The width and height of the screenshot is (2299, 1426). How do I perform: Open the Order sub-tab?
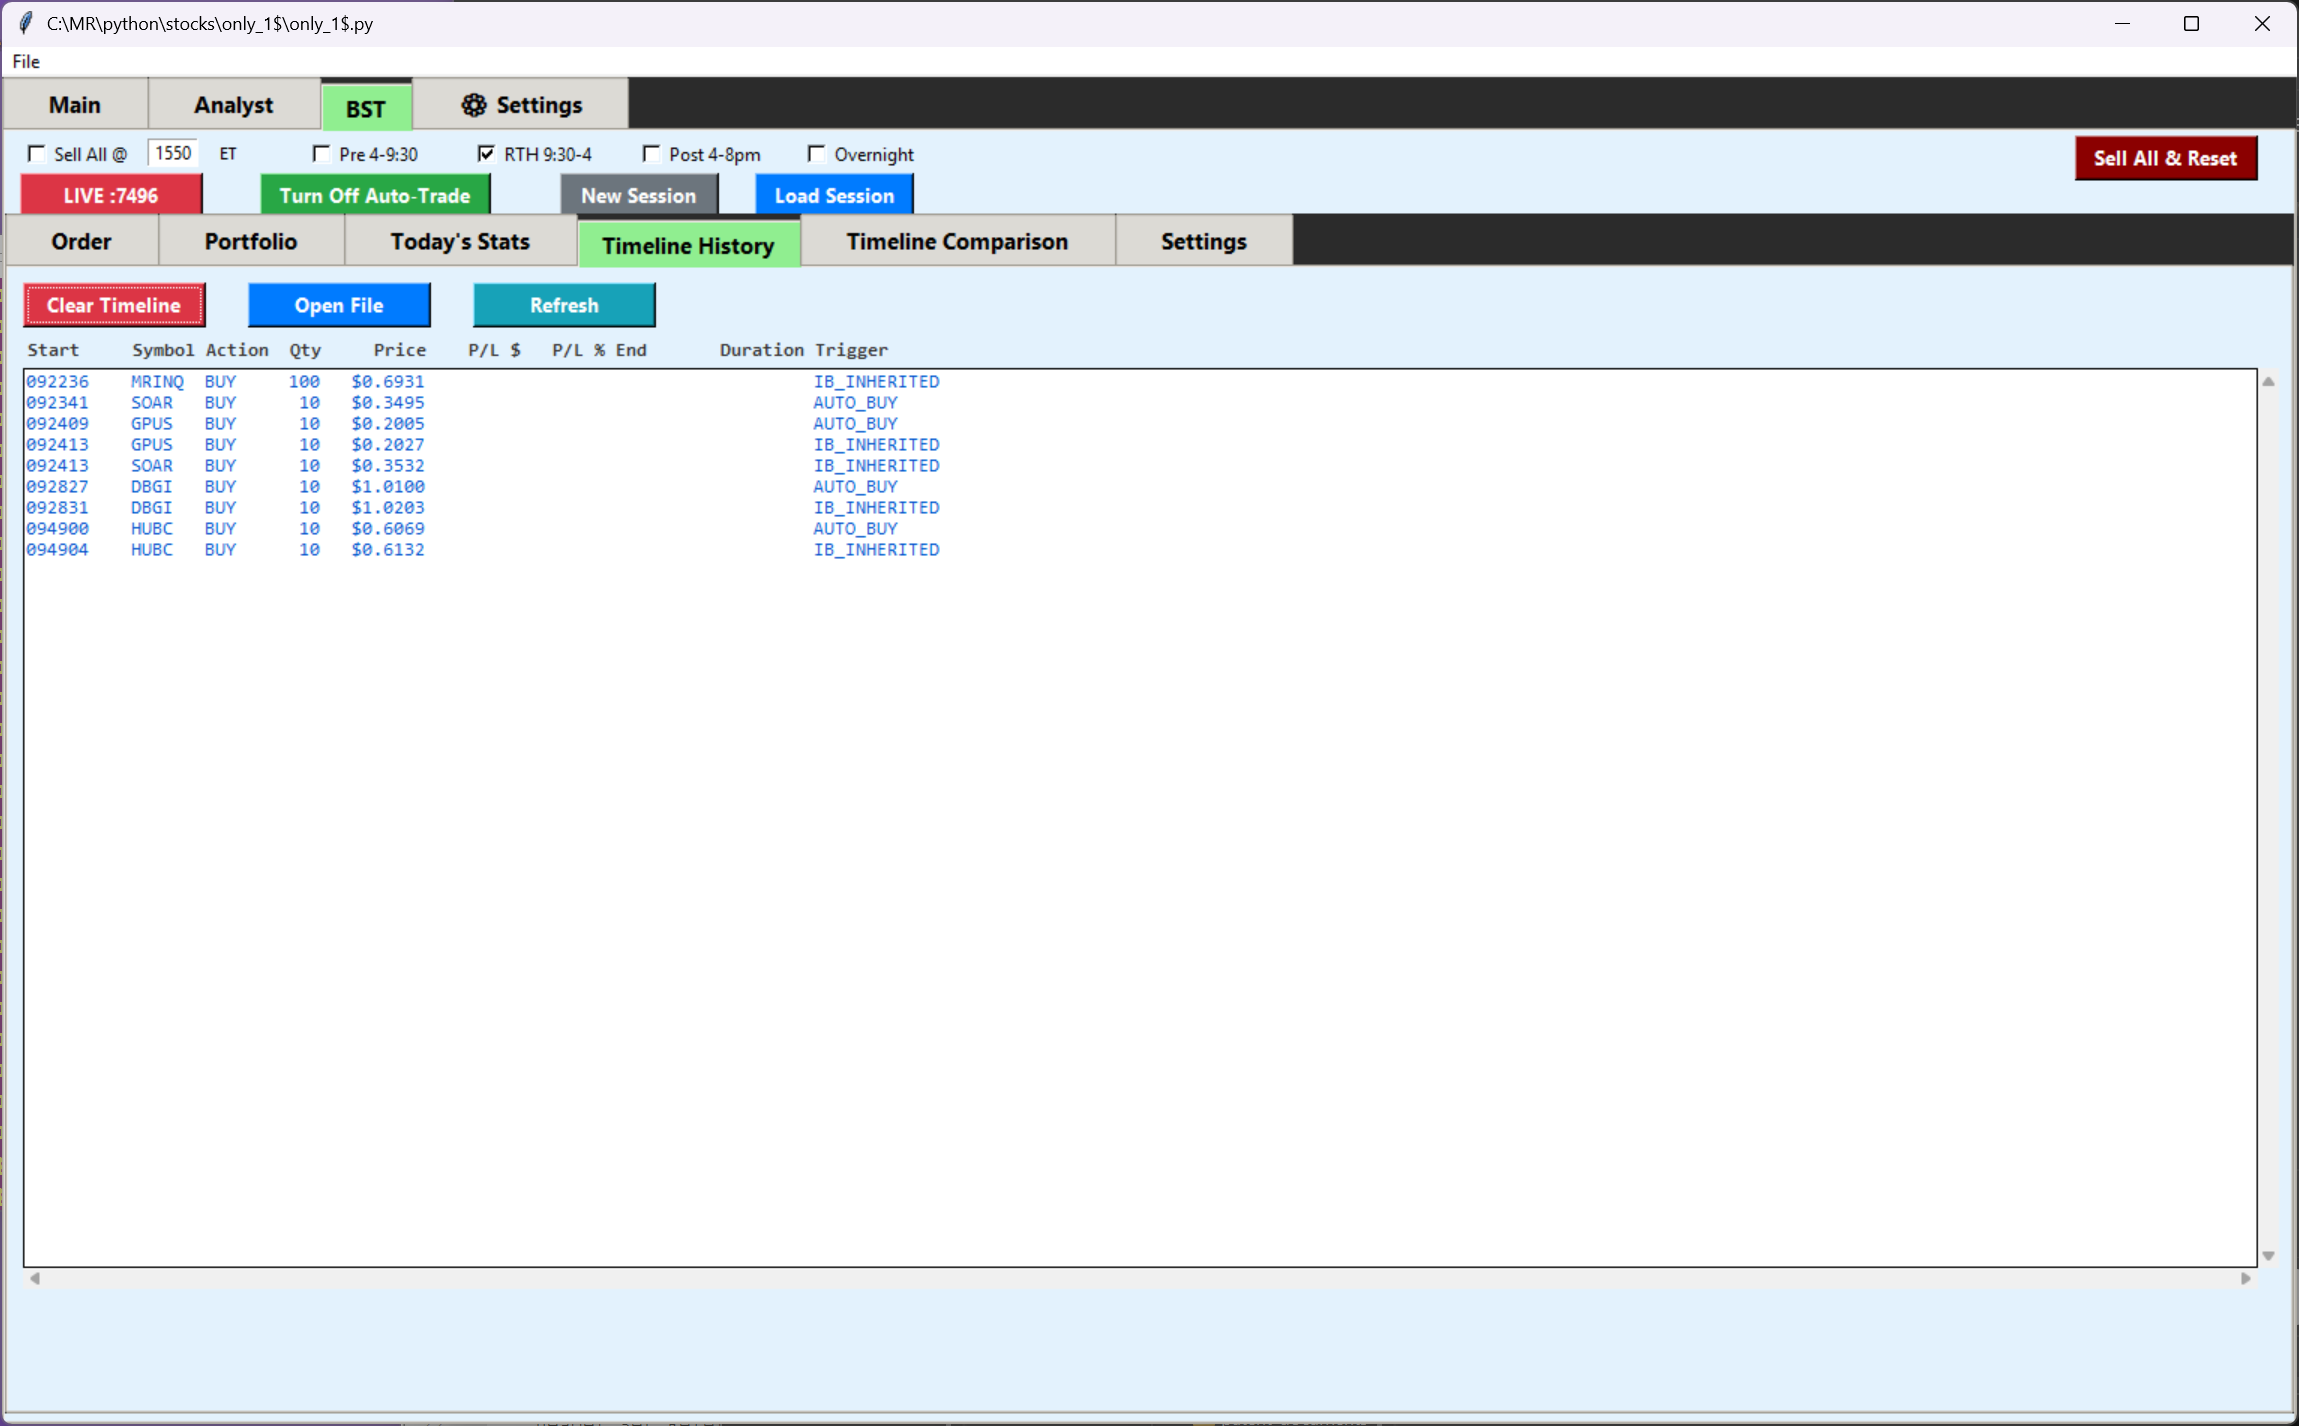pyautogui.click(x=82, y=241)
